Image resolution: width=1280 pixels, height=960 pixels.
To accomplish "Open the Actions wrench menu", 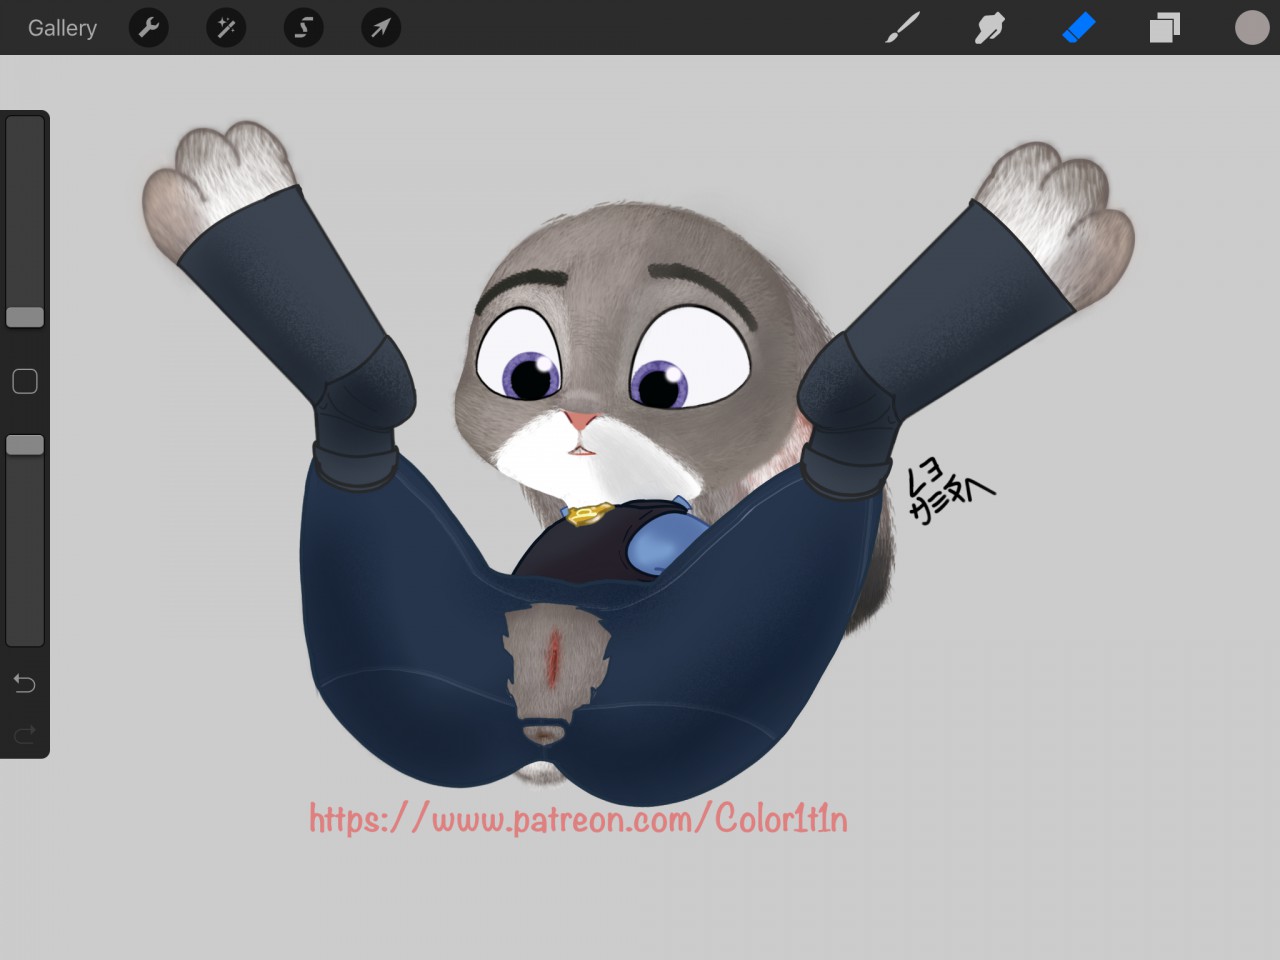I will point(149,28).
